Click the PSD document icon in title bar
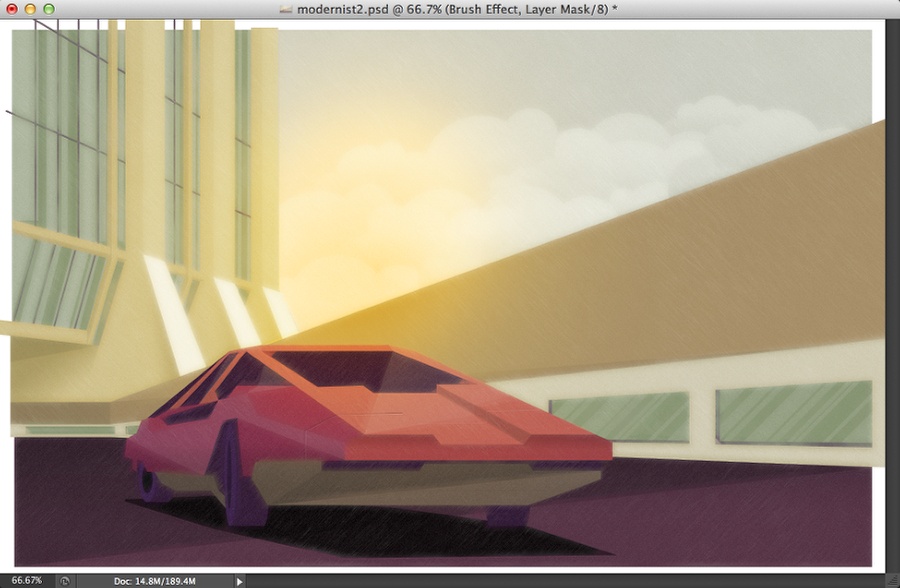900x588 pixels. pos(285,9)
